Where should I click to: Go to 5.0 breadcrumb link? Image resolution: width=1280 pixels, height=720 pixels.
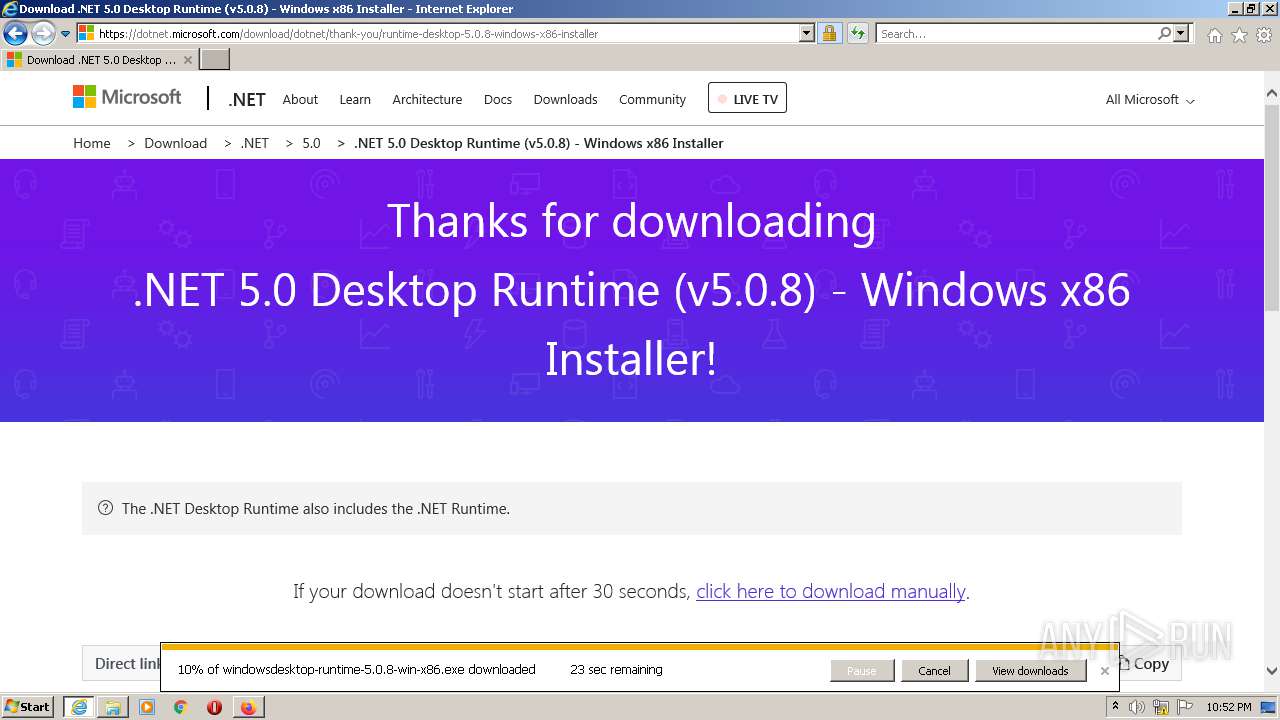311,143
